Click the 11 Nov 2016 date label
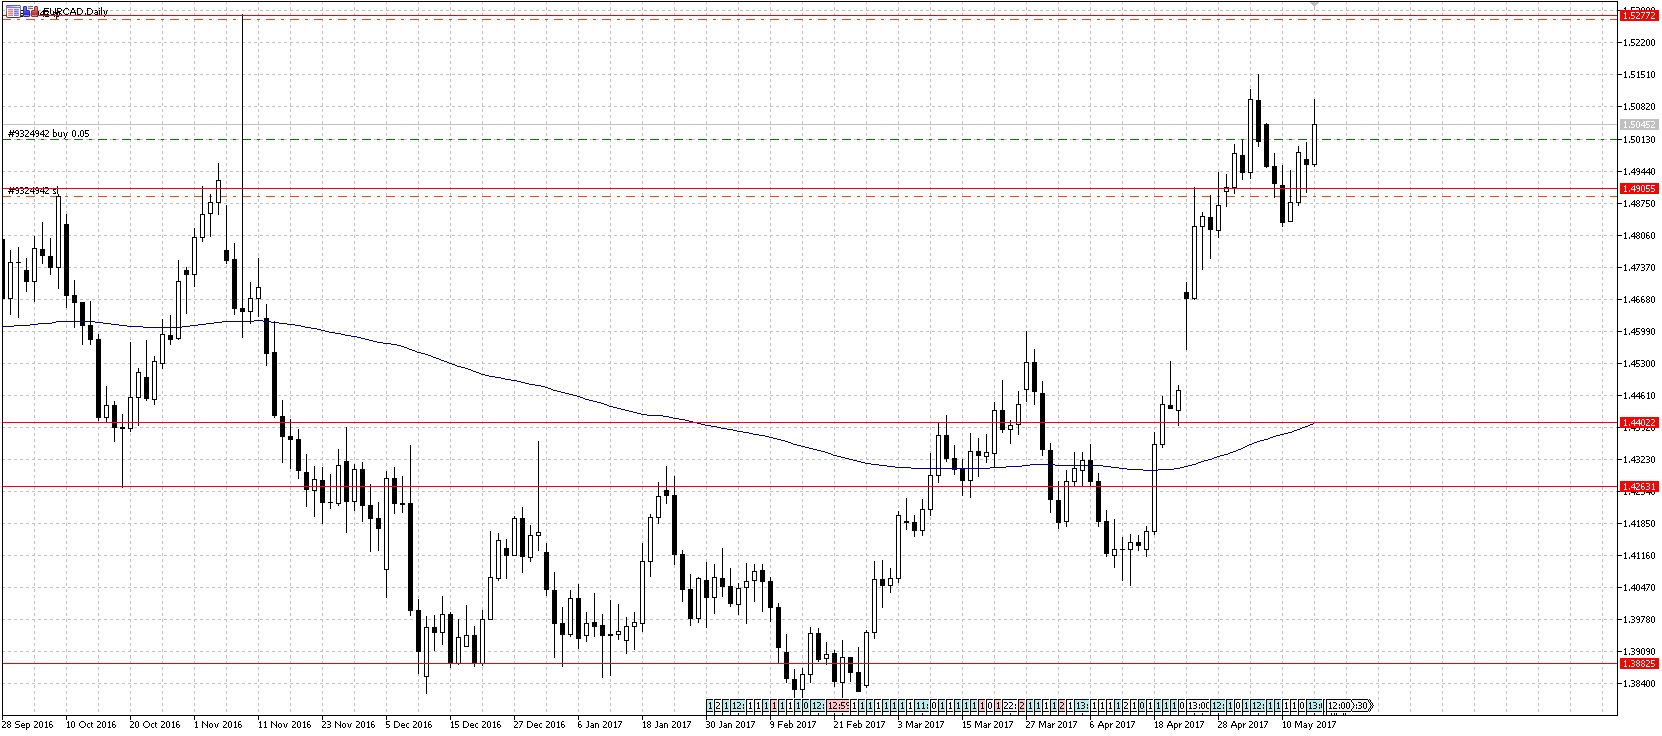1662x736 pixels. 283,724
